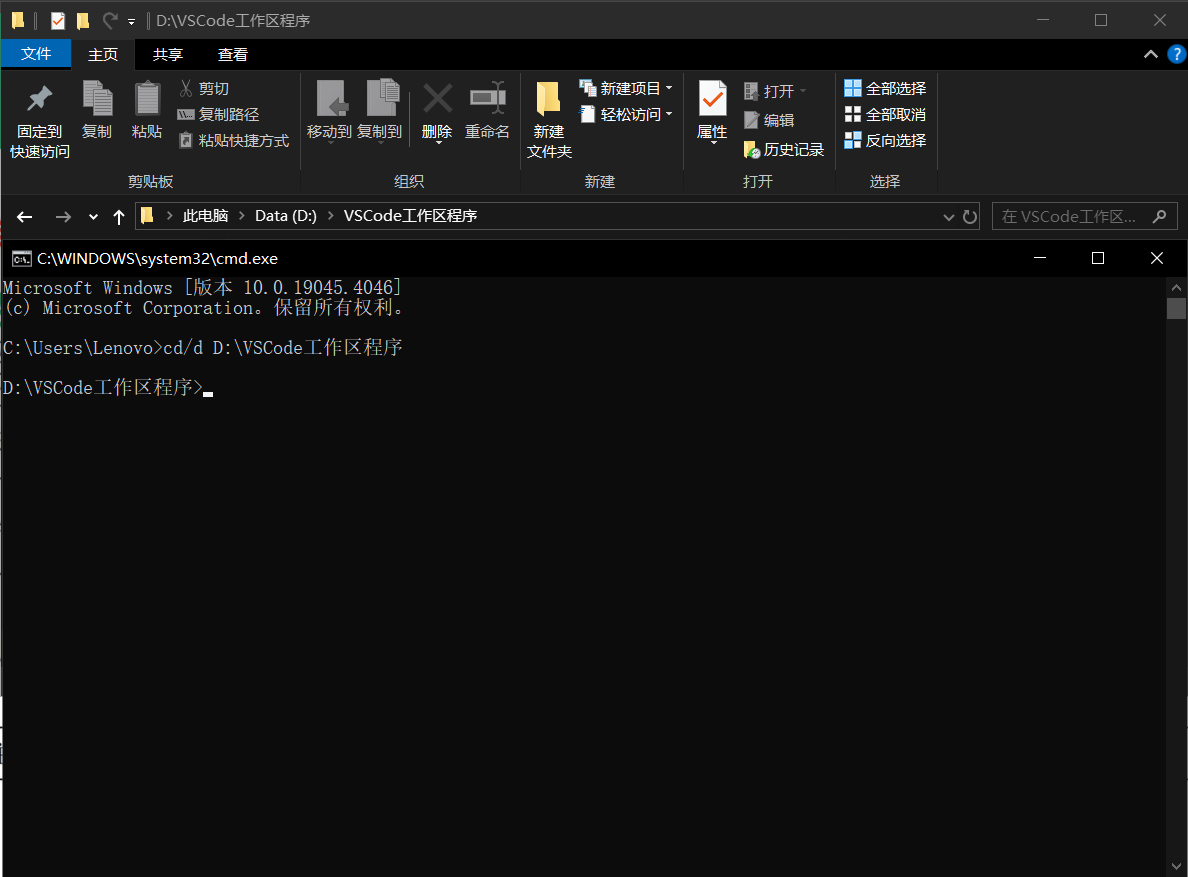Click the cmd.exe title bar icon
1188x877 pixels.
point(21,259)
